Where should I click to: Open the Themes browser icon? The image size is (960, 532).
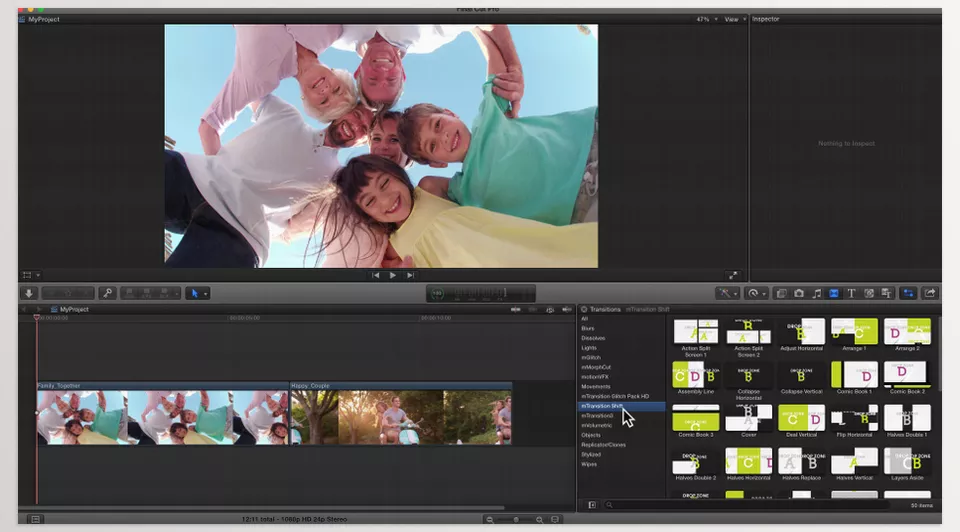(x=886, y=293)
